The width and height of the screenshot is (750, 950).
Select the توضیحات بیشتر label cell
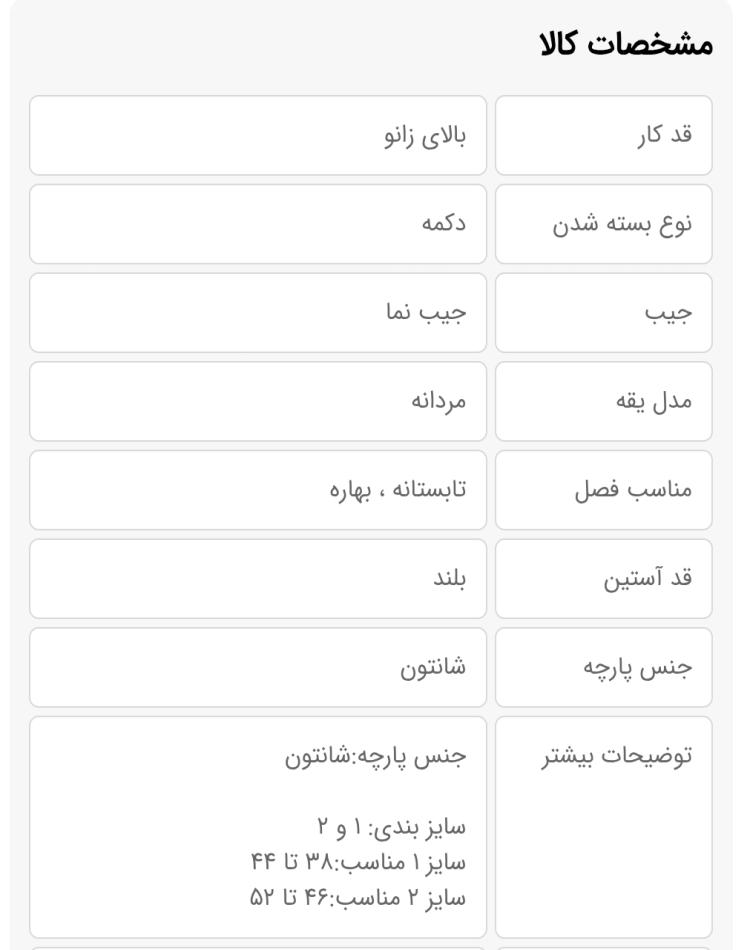tap(603, 827)
